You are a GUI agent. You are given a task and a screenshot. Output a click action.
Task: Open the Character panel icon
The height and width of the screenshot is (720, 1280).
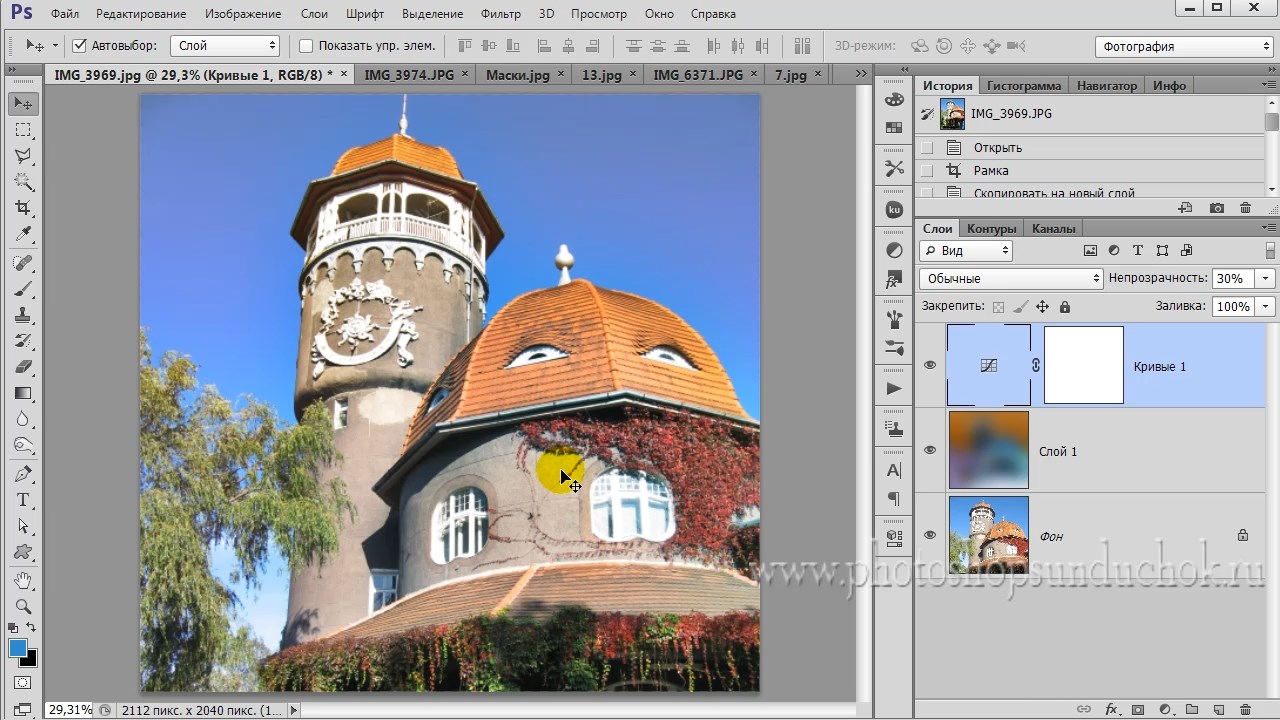point(894,470)
